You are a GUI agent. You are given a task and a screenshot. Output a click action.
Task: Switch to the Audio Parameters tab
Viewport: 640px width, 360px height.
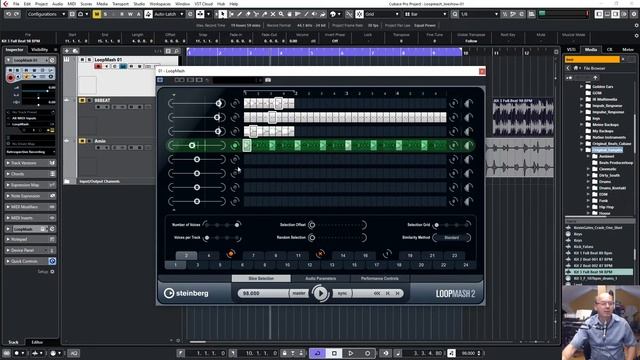(x=320, y=278)
